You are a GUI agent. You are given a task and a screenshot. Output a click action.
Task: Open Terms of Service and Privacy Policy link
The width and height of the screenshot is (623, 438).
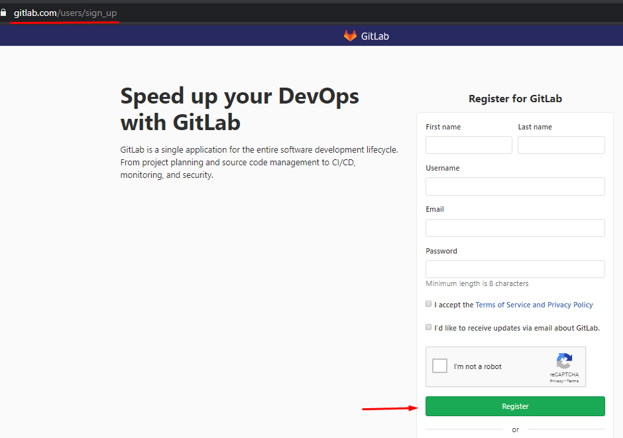(534, 305)
